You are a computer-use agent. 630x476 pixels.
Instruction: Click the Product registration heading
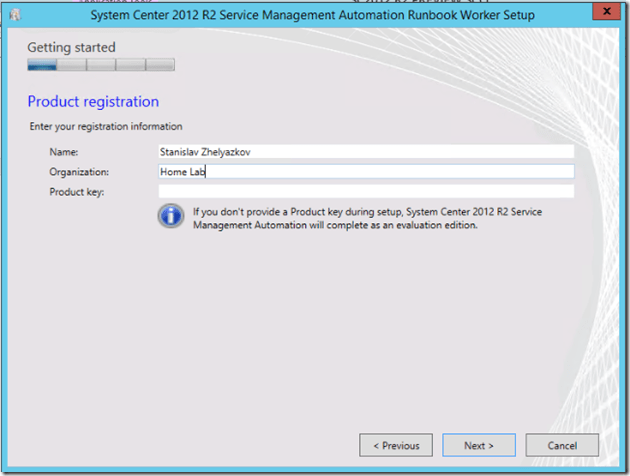tap(93, 102)
